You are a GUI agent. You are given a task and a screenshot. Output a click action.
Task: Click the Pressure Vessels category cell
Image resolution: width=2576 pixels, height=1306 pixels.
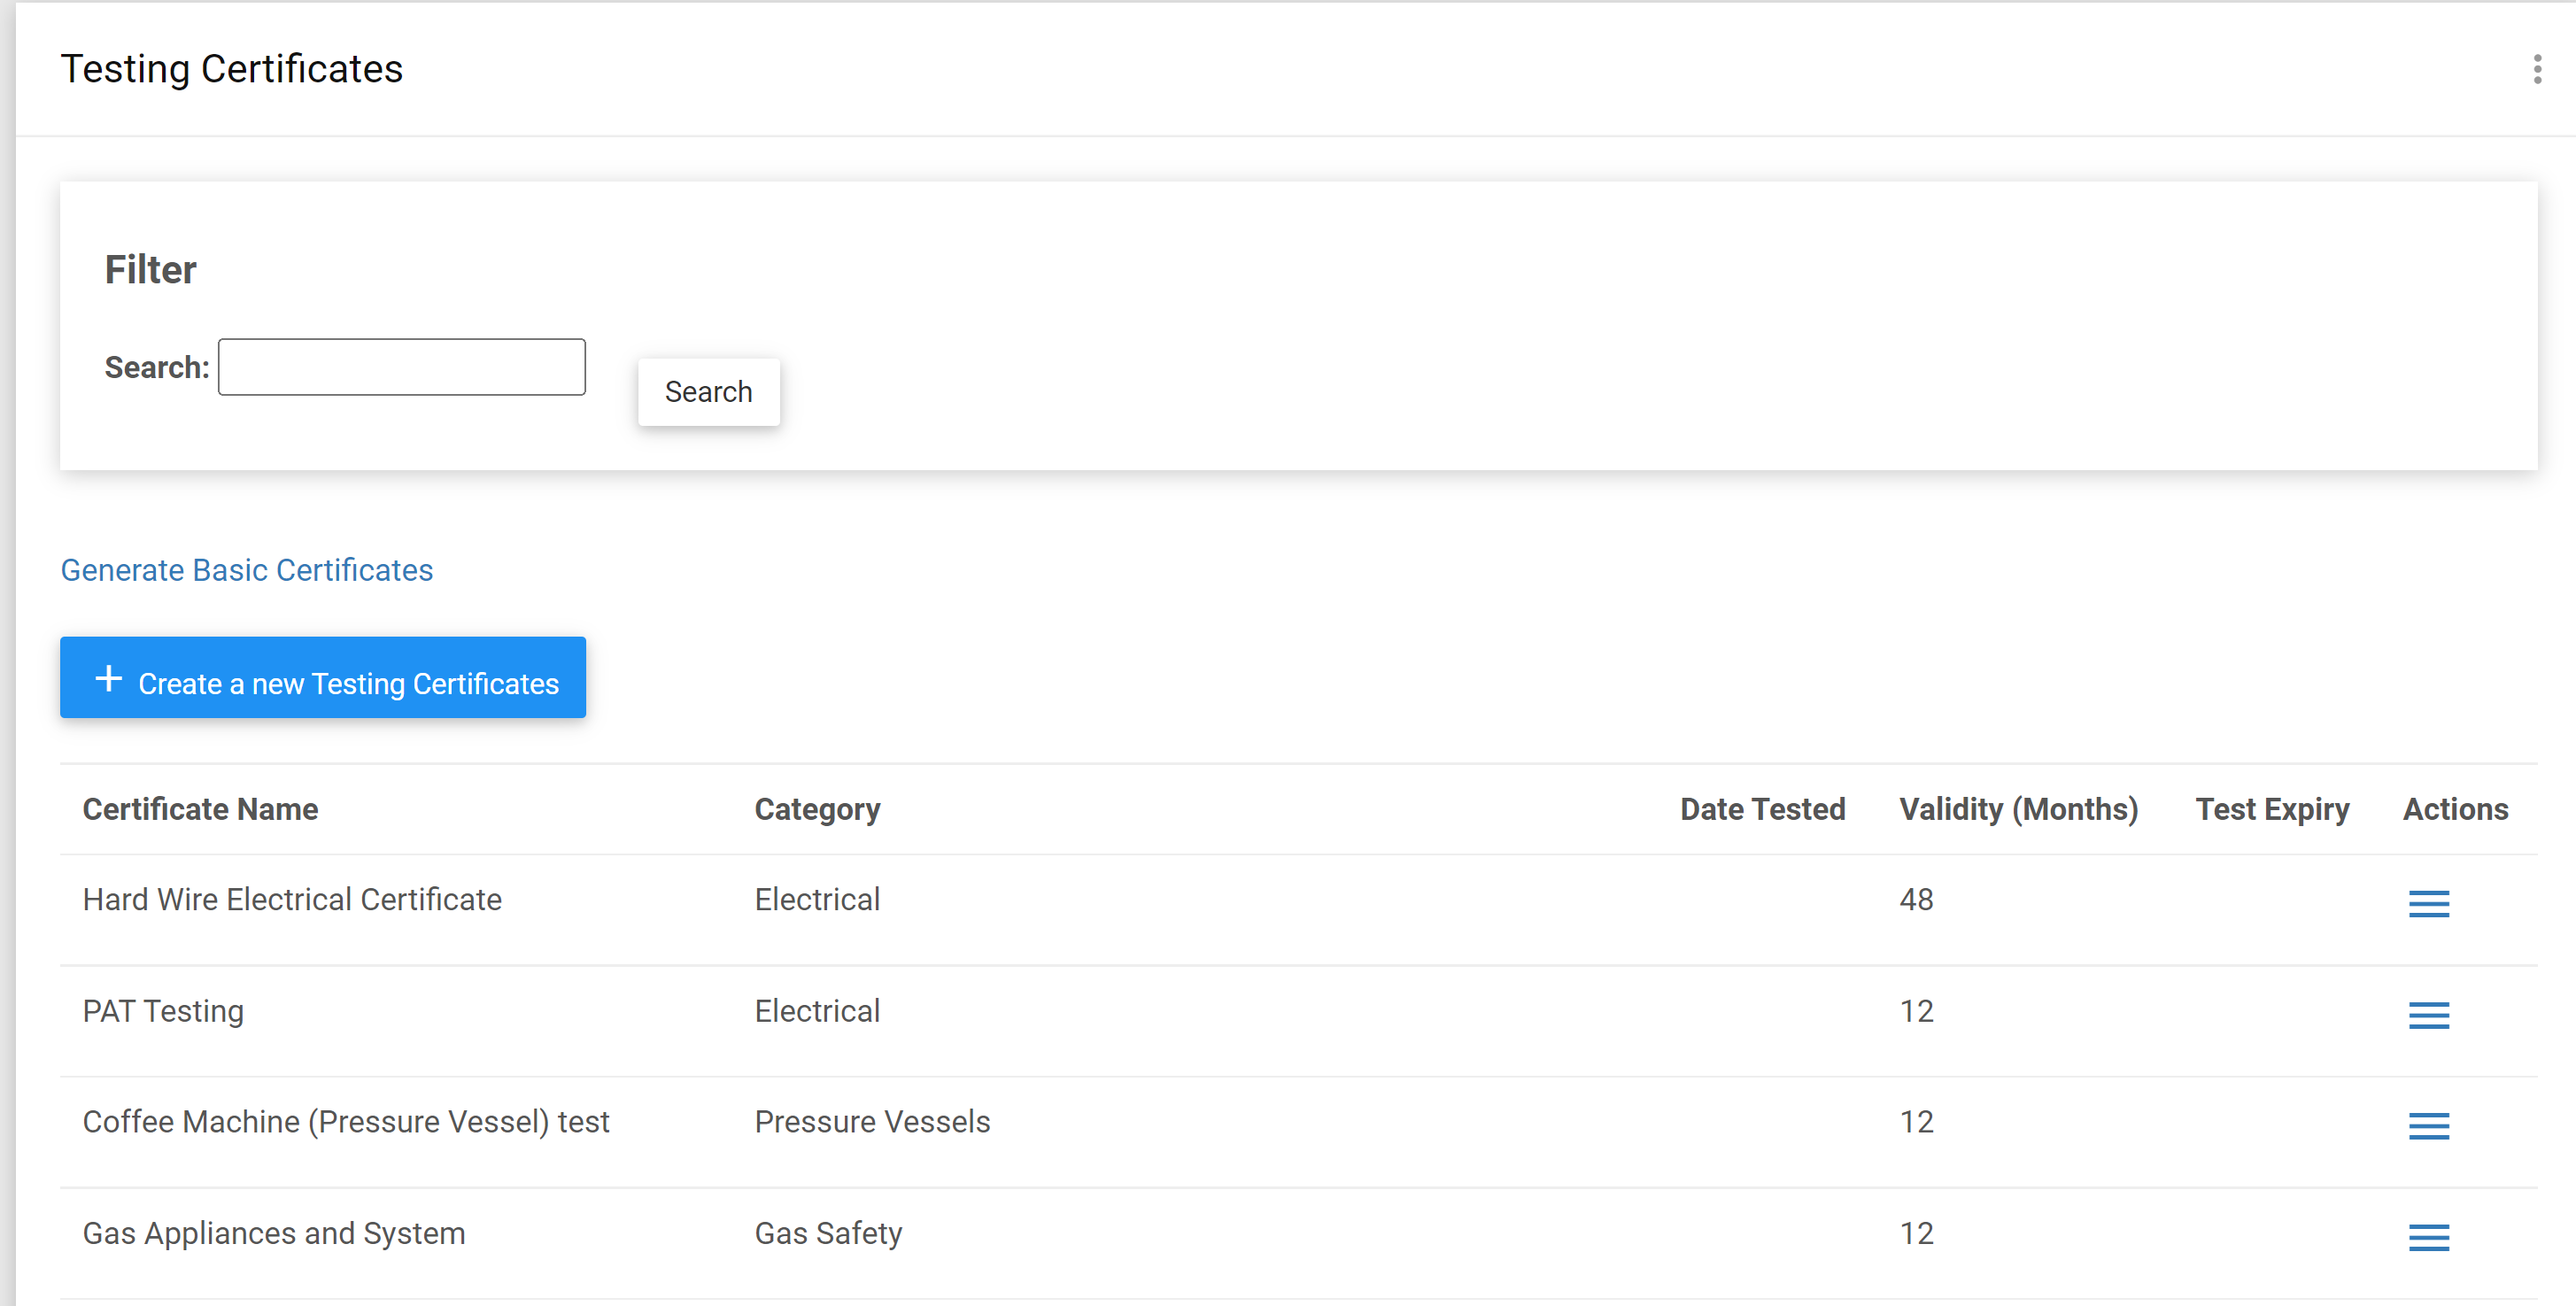pos(871,1122)
